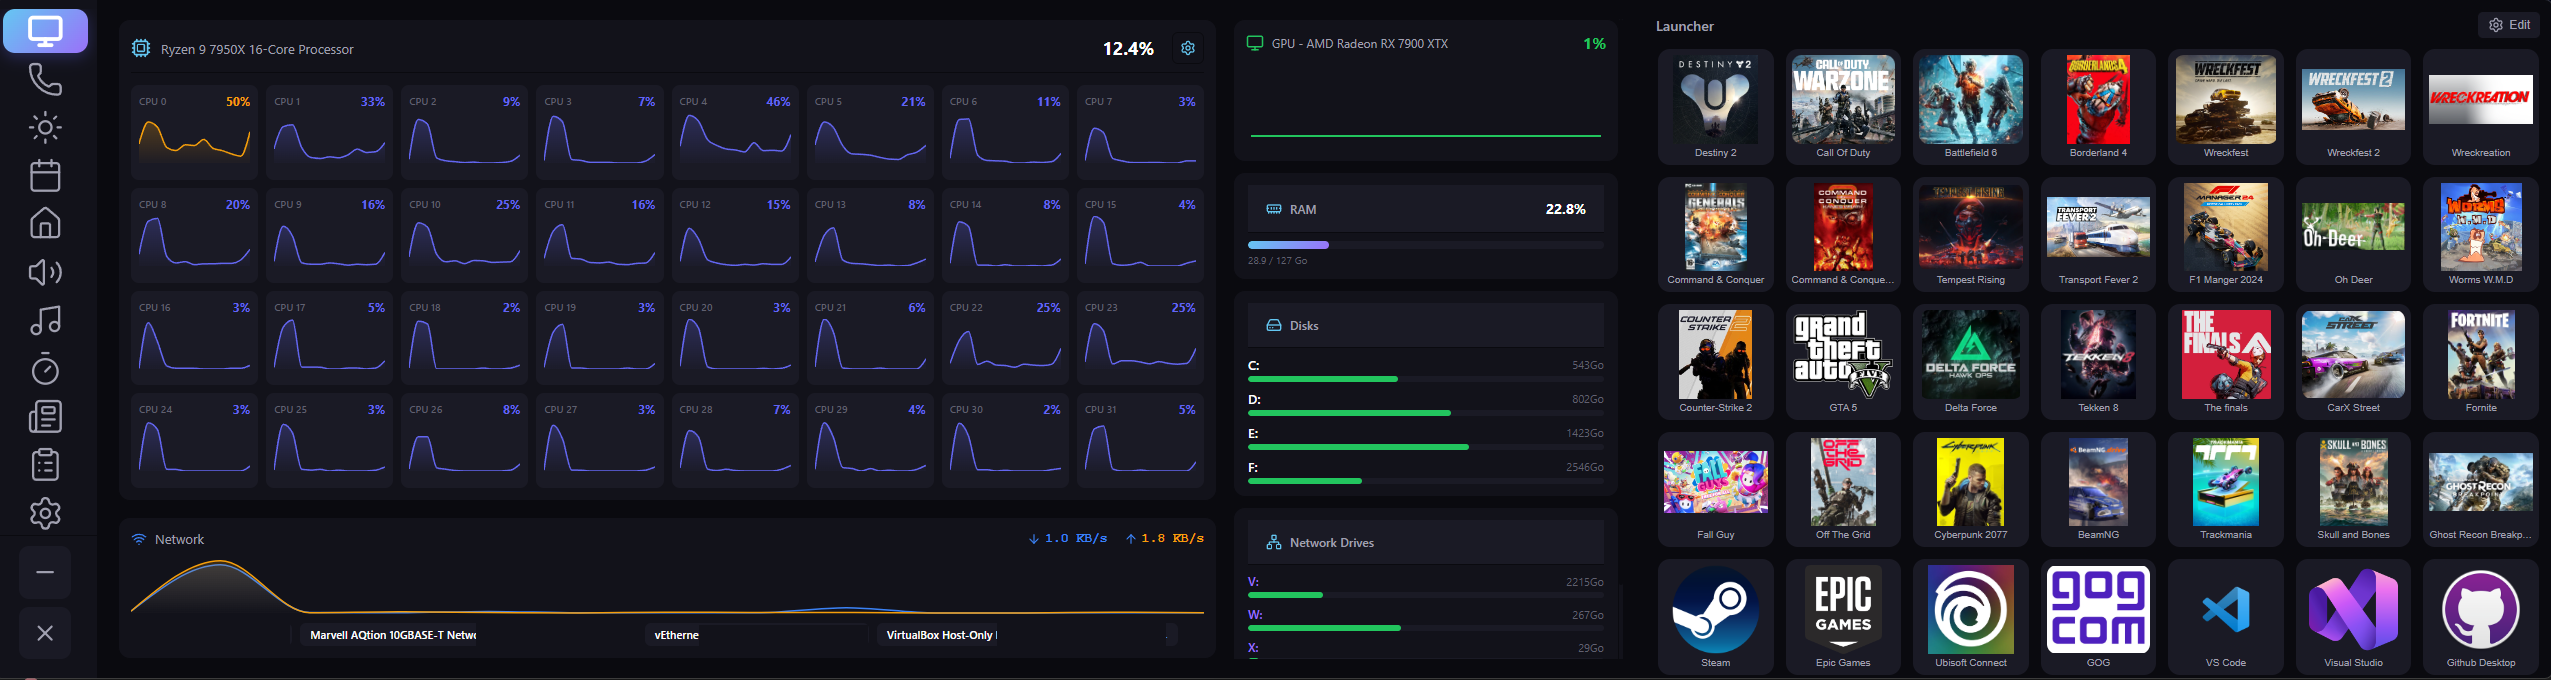Launch Fall Guy
This screenshot has height=680, width=2551.
tap(1715, 489)
